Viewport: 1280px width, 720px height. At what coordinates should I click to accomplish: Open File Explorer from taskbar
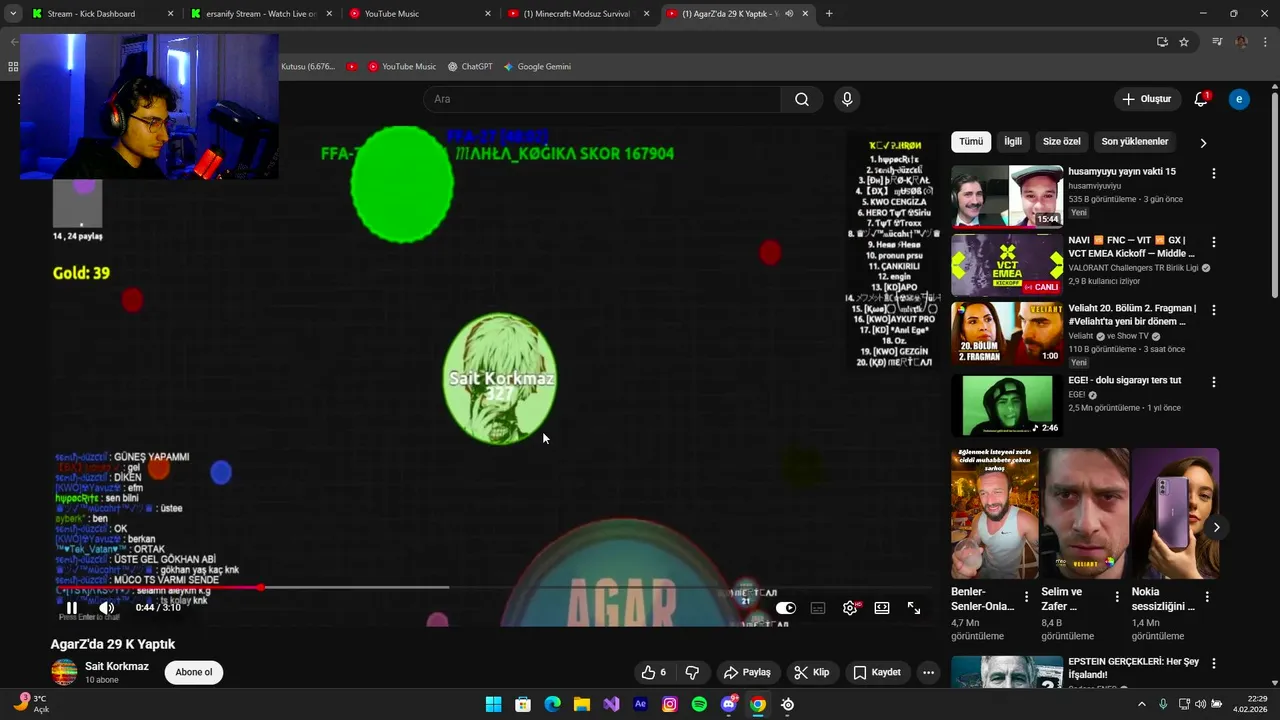coord(581,704)
